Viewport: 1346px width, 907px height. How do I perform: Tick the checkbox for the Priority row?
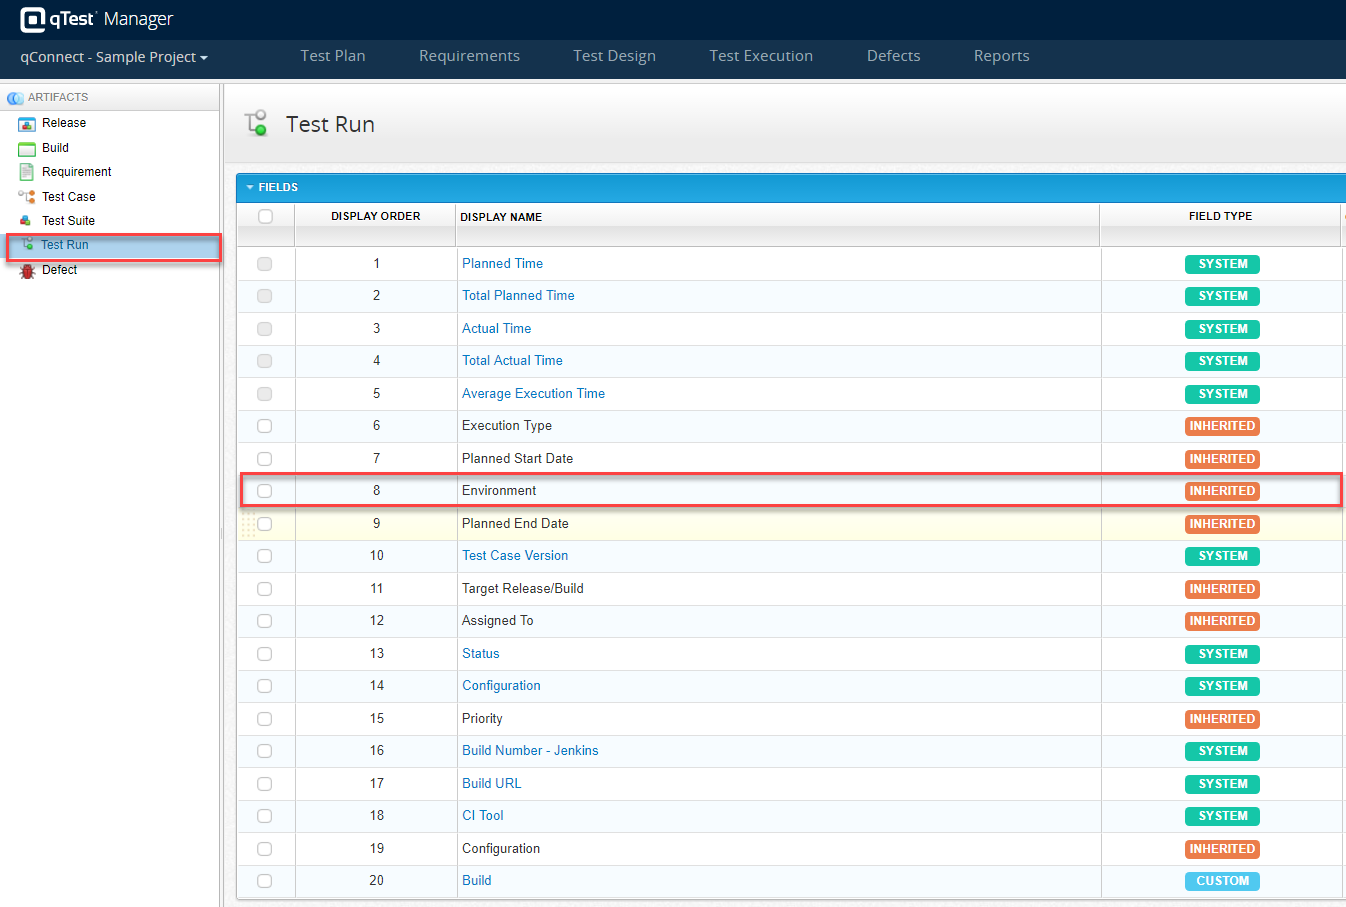click(x=265, y=719)
